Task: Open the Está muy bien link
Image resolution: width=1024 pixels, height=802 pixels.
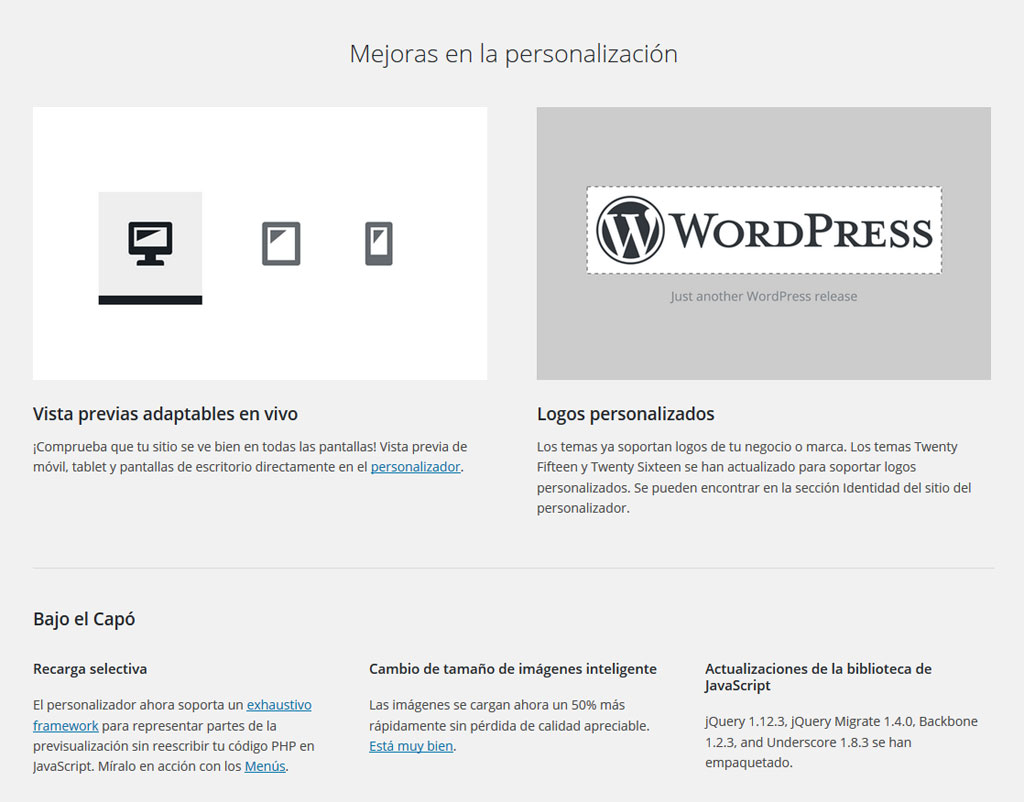Action: 411,746
